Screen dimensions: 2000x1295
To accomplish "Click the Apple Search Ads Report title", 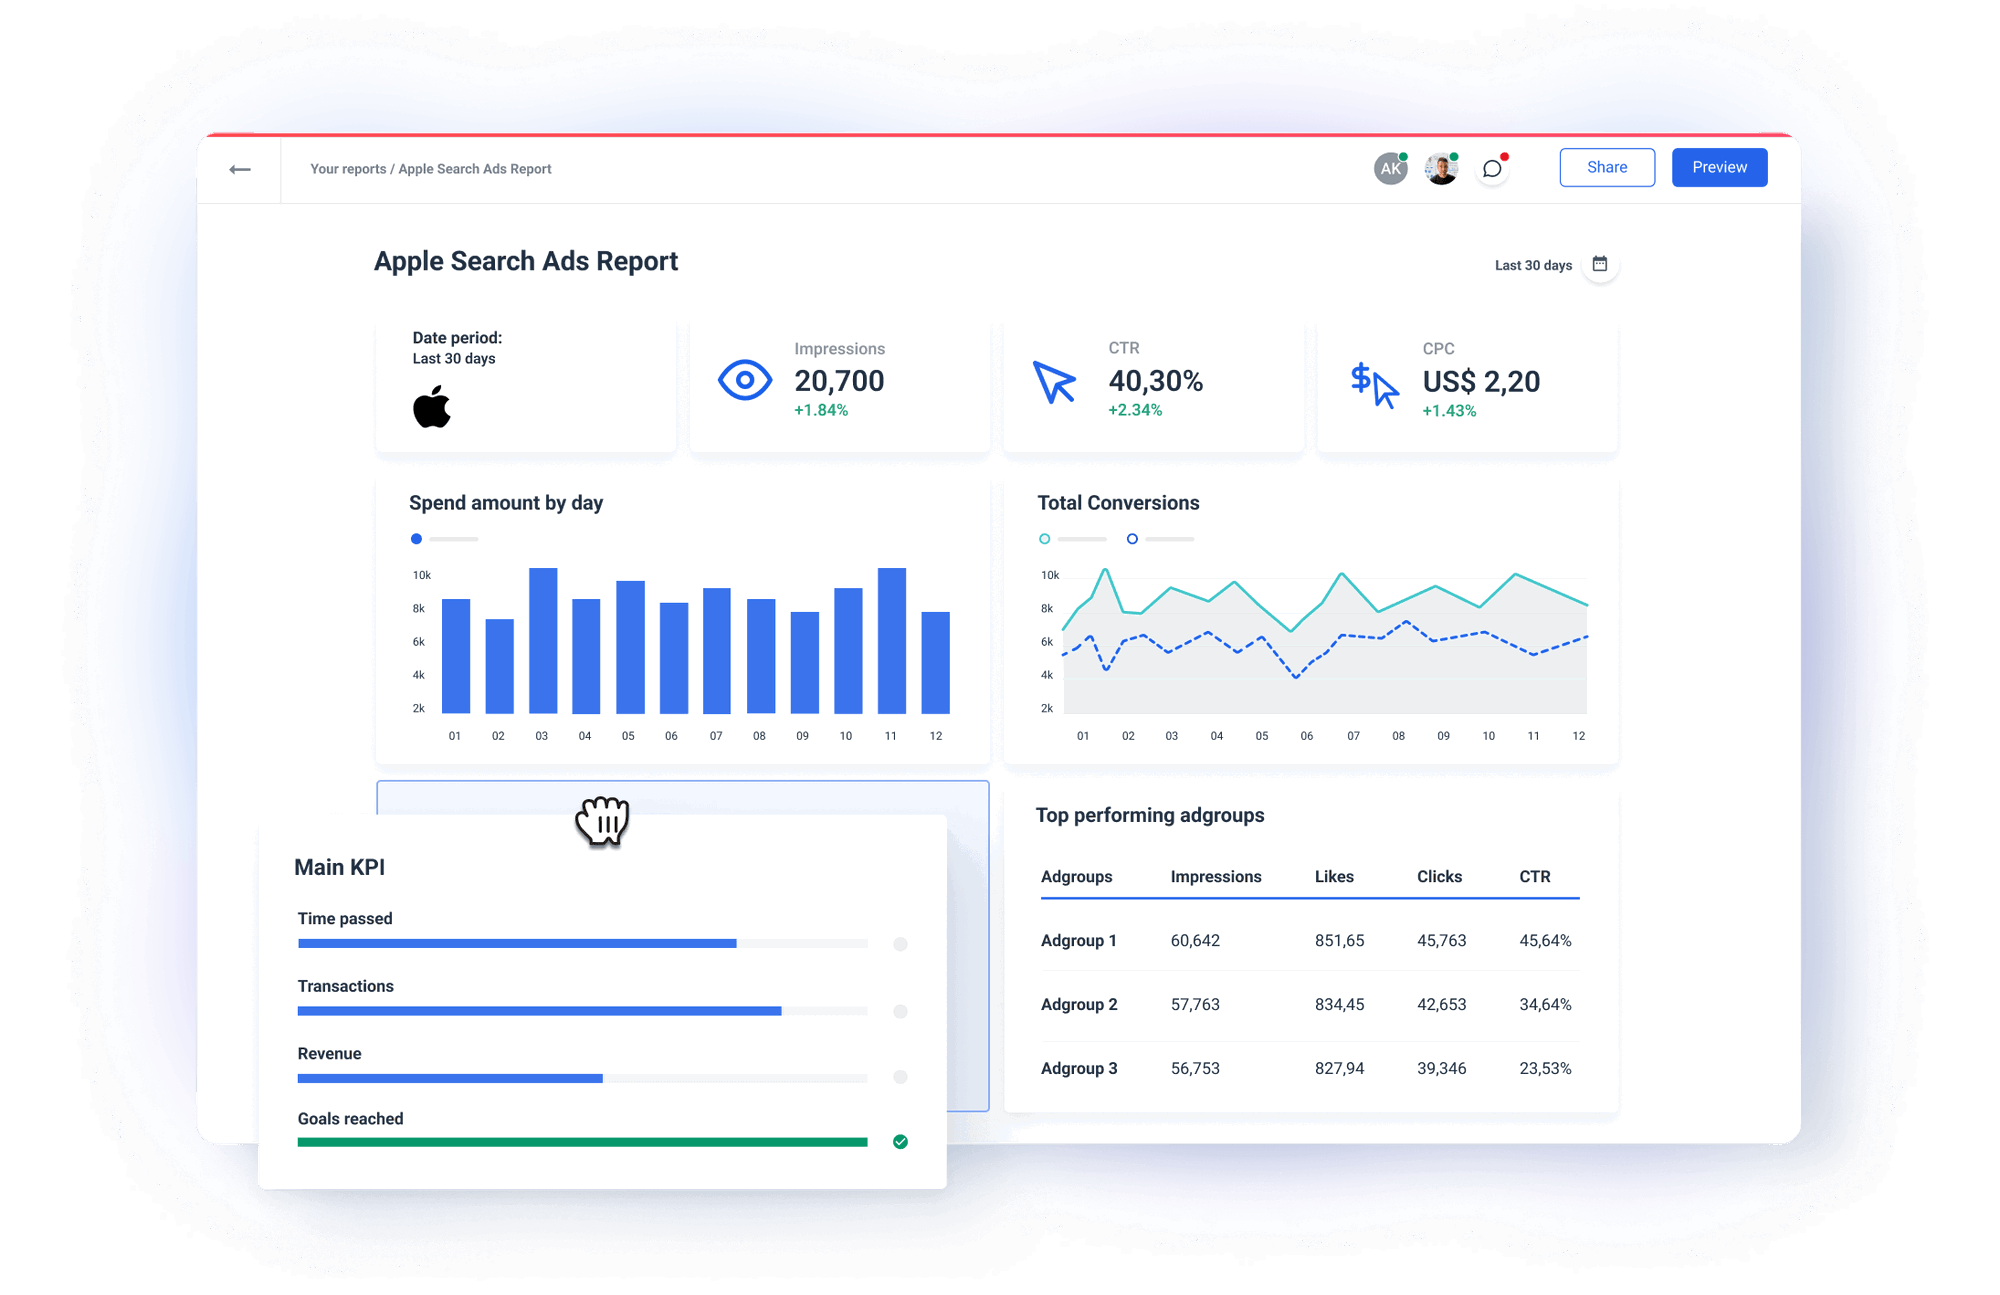I will coord(526,261).
